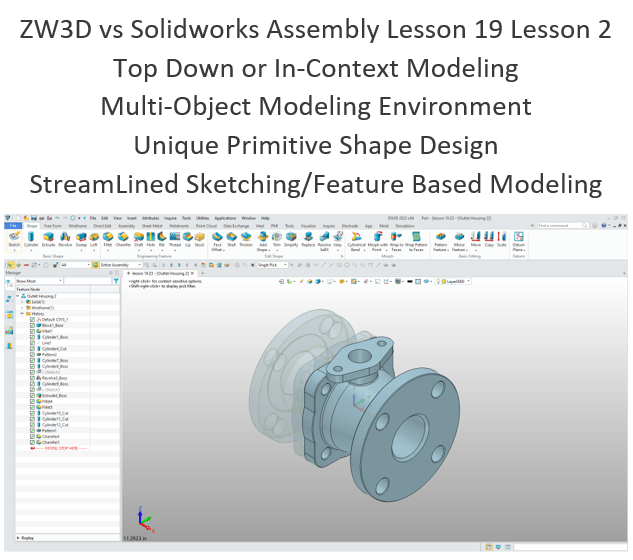Click the MODEL STOP HERE marker
The image size is (633, 560).
pyautogui.click(x=60, y=448)
